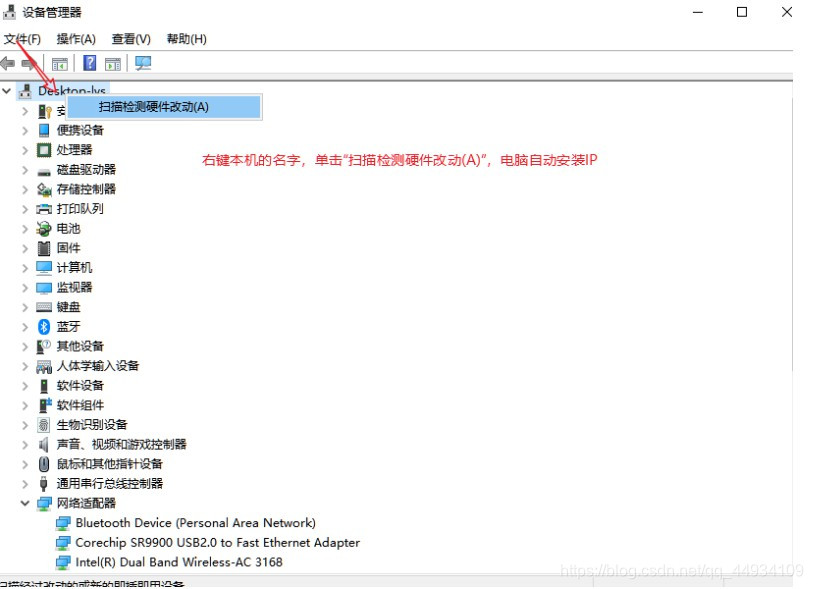Image resolution: width=813 pixels, height=589 pixels.
Task: Open the 文件(F) menu
Action: pos(23,38)
